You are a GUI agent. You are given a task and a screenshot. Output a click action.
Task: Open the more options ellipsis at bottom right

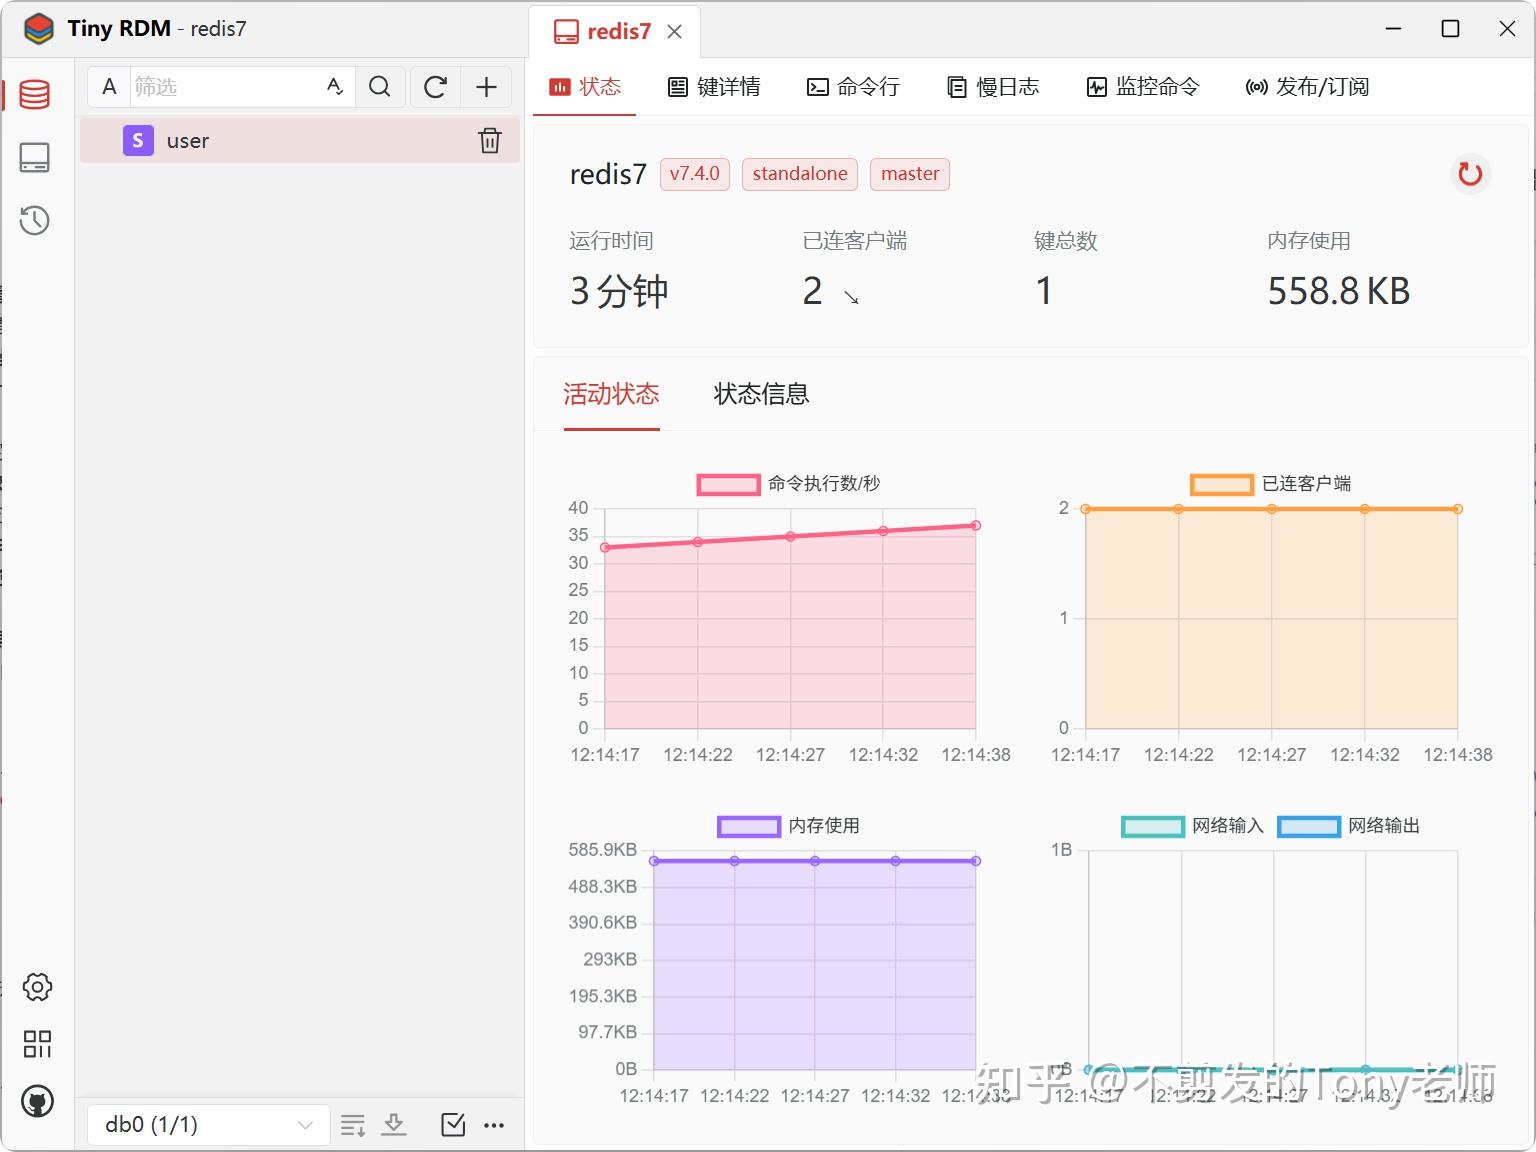[x=494, y=1124]
